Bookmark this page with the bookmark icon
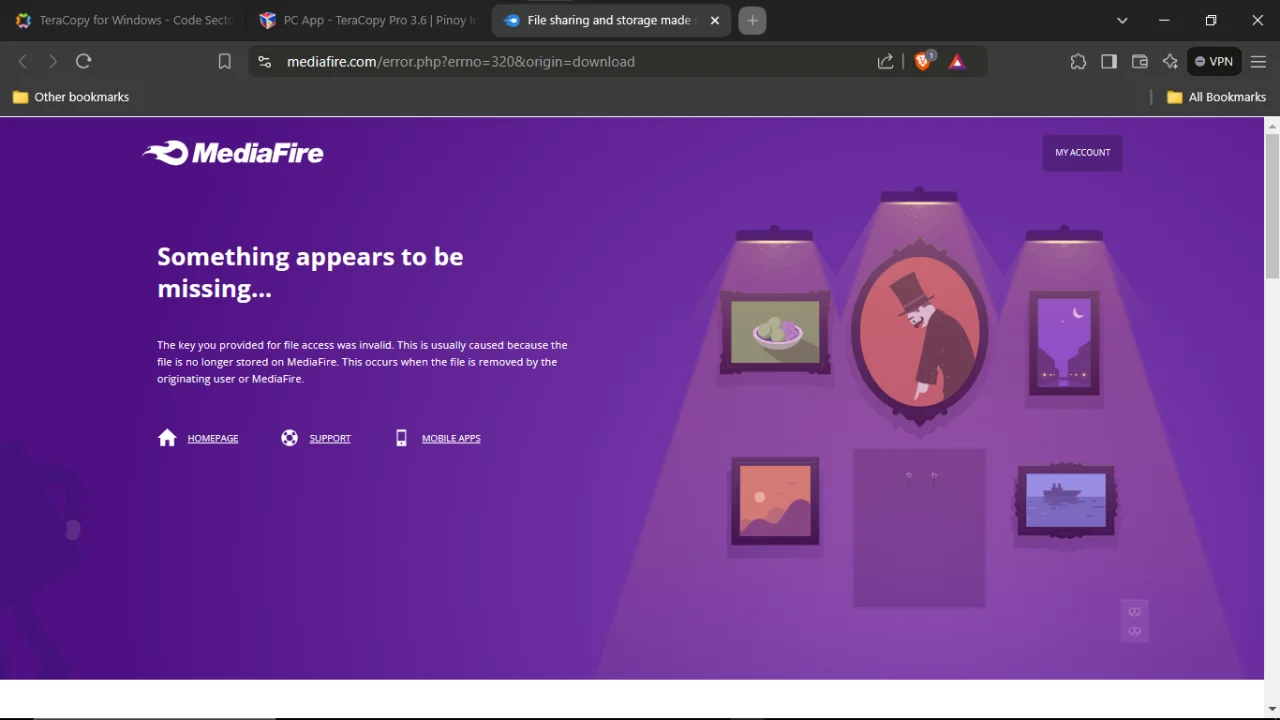Image resolution: width=1280 pixels, height=720 pixels. click(x=225, y=61)
